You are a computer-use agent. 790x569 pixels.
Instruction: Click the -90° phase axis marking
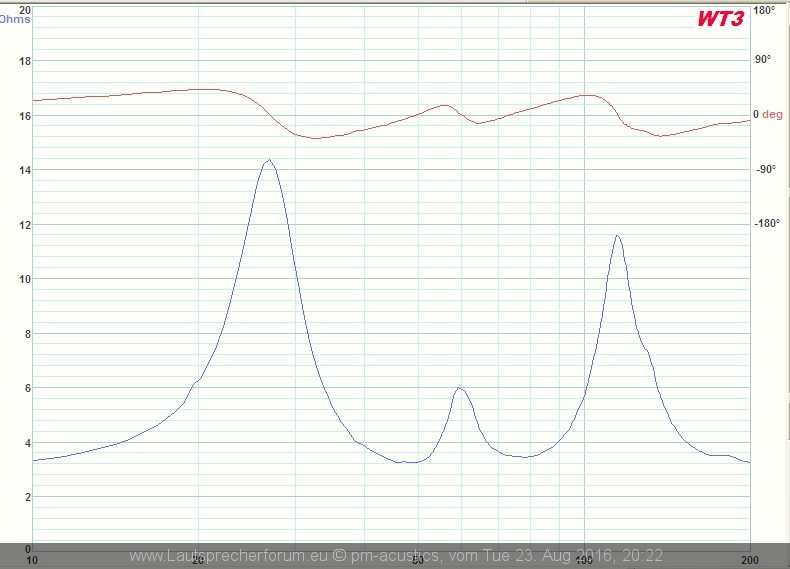click(x=764, y=169)
